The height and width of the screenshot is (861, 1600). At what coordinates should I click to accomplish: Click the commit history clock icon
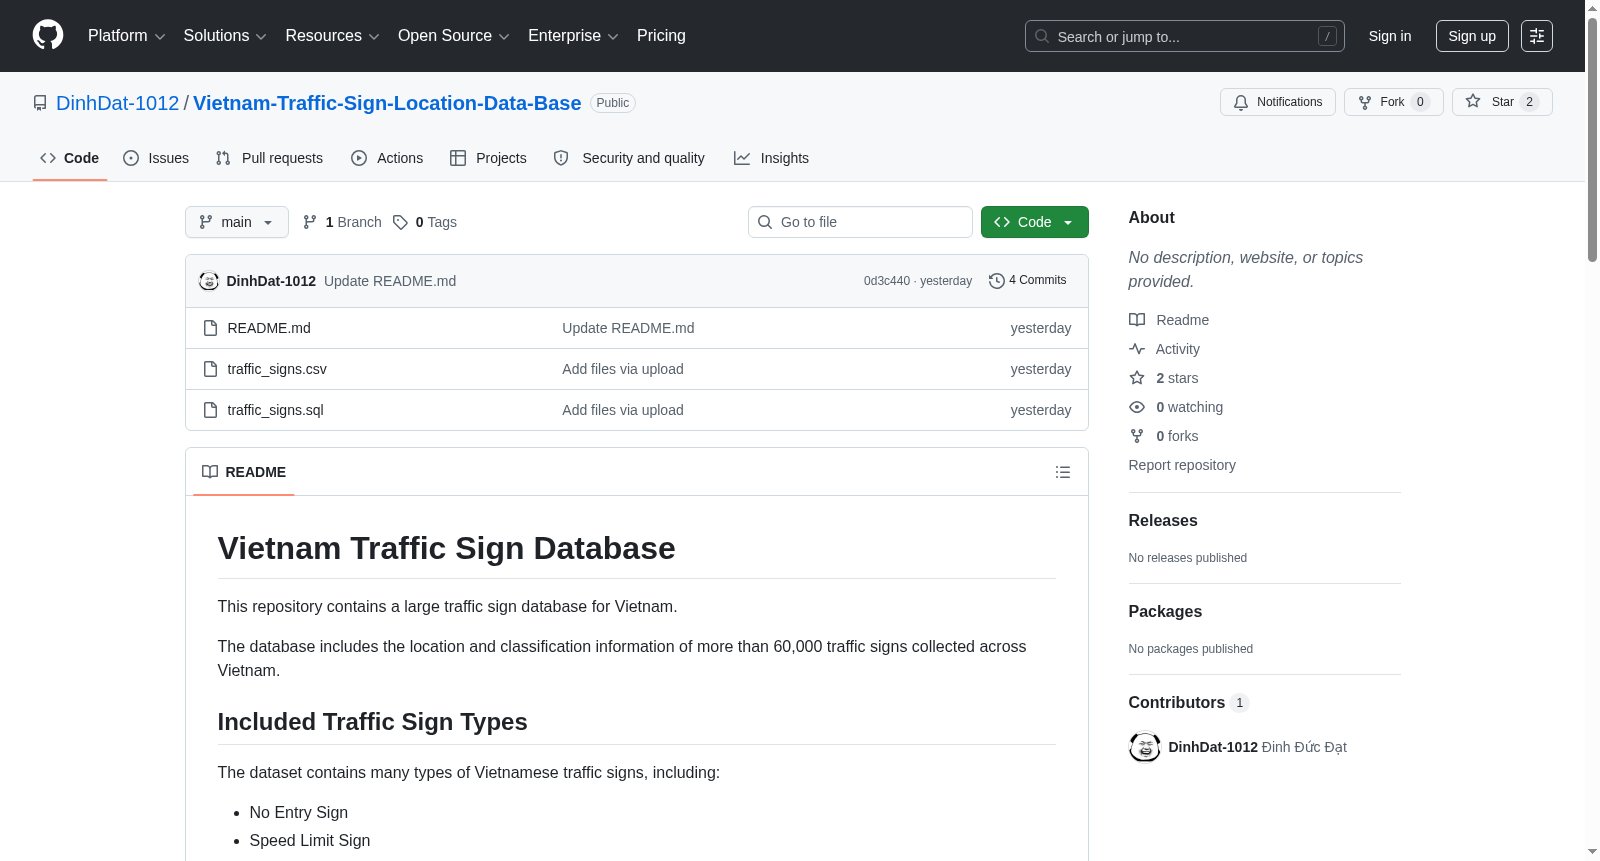pyautogui.click(x=996, y=281)
